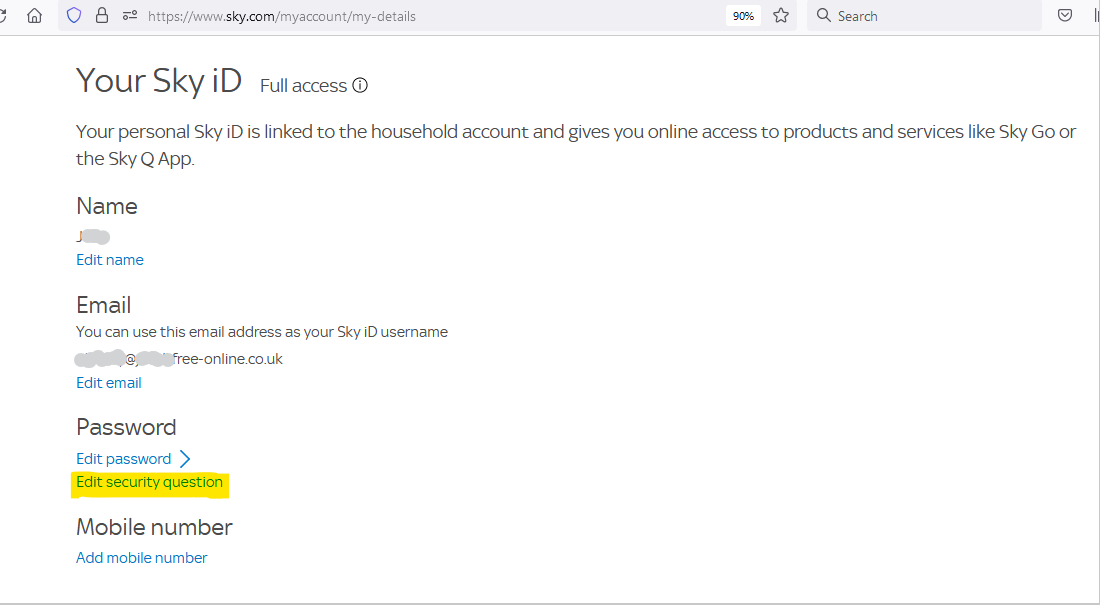Click the sky.com URL in address bar
The image size is (1100, 605).
tap(282, 16)
